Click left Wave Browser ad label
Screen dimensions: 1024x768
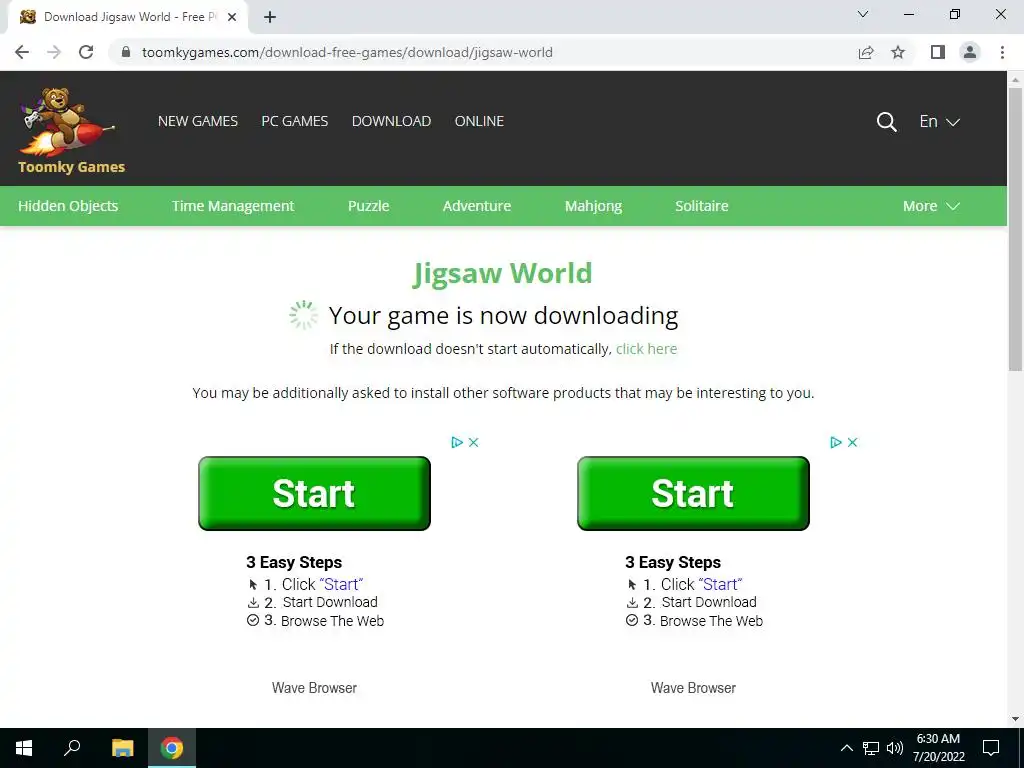[314, 688]
